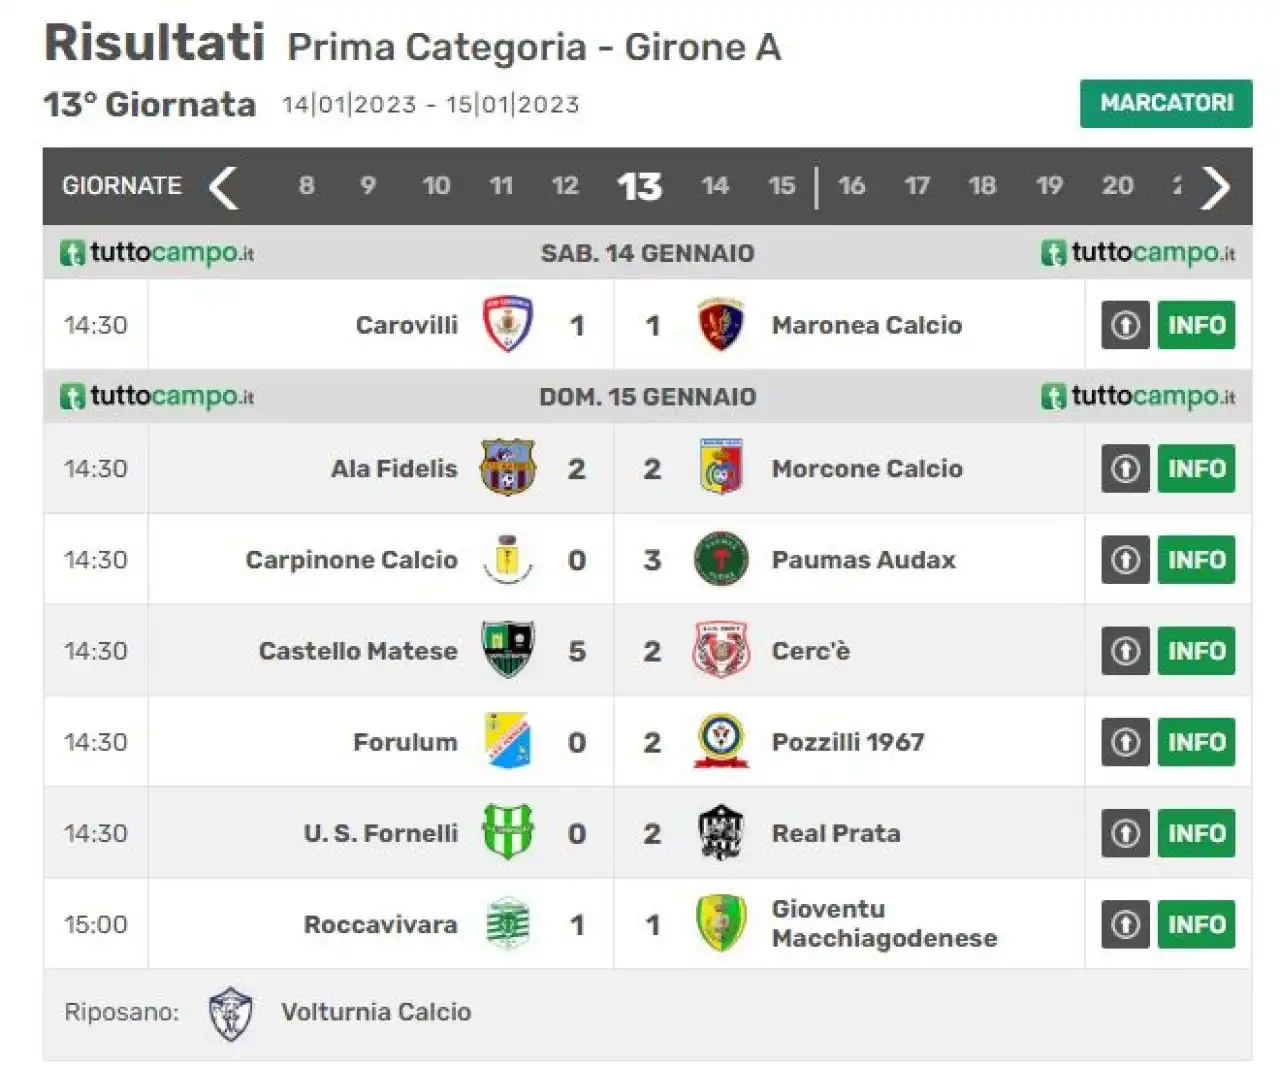Screen dimensions: 1280x1065
Task: Open INFO for Carpinone Calcio match
Action: pyautogui.click(x=1196, y=559)
